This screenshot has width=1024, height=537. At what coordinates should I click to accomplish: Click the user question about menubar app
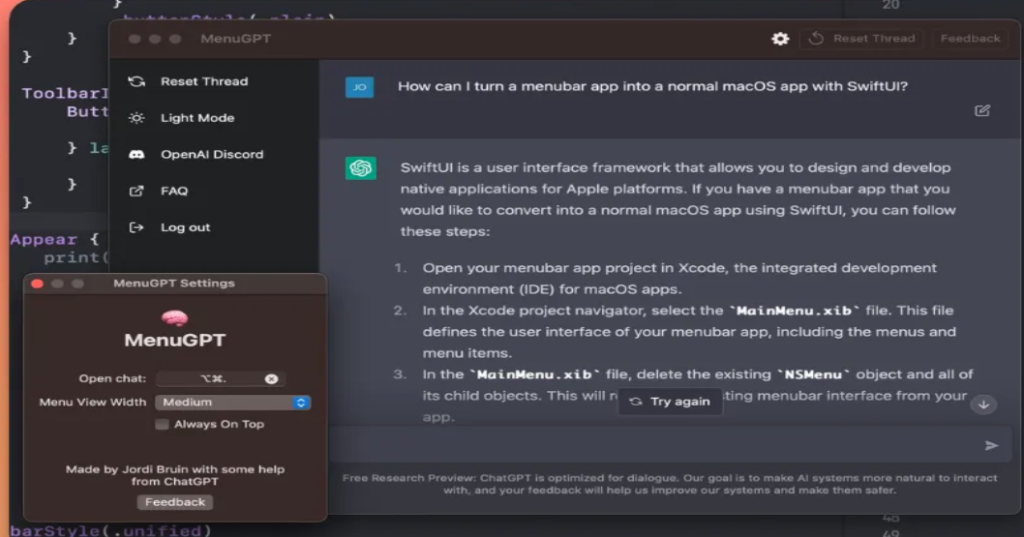653,86
